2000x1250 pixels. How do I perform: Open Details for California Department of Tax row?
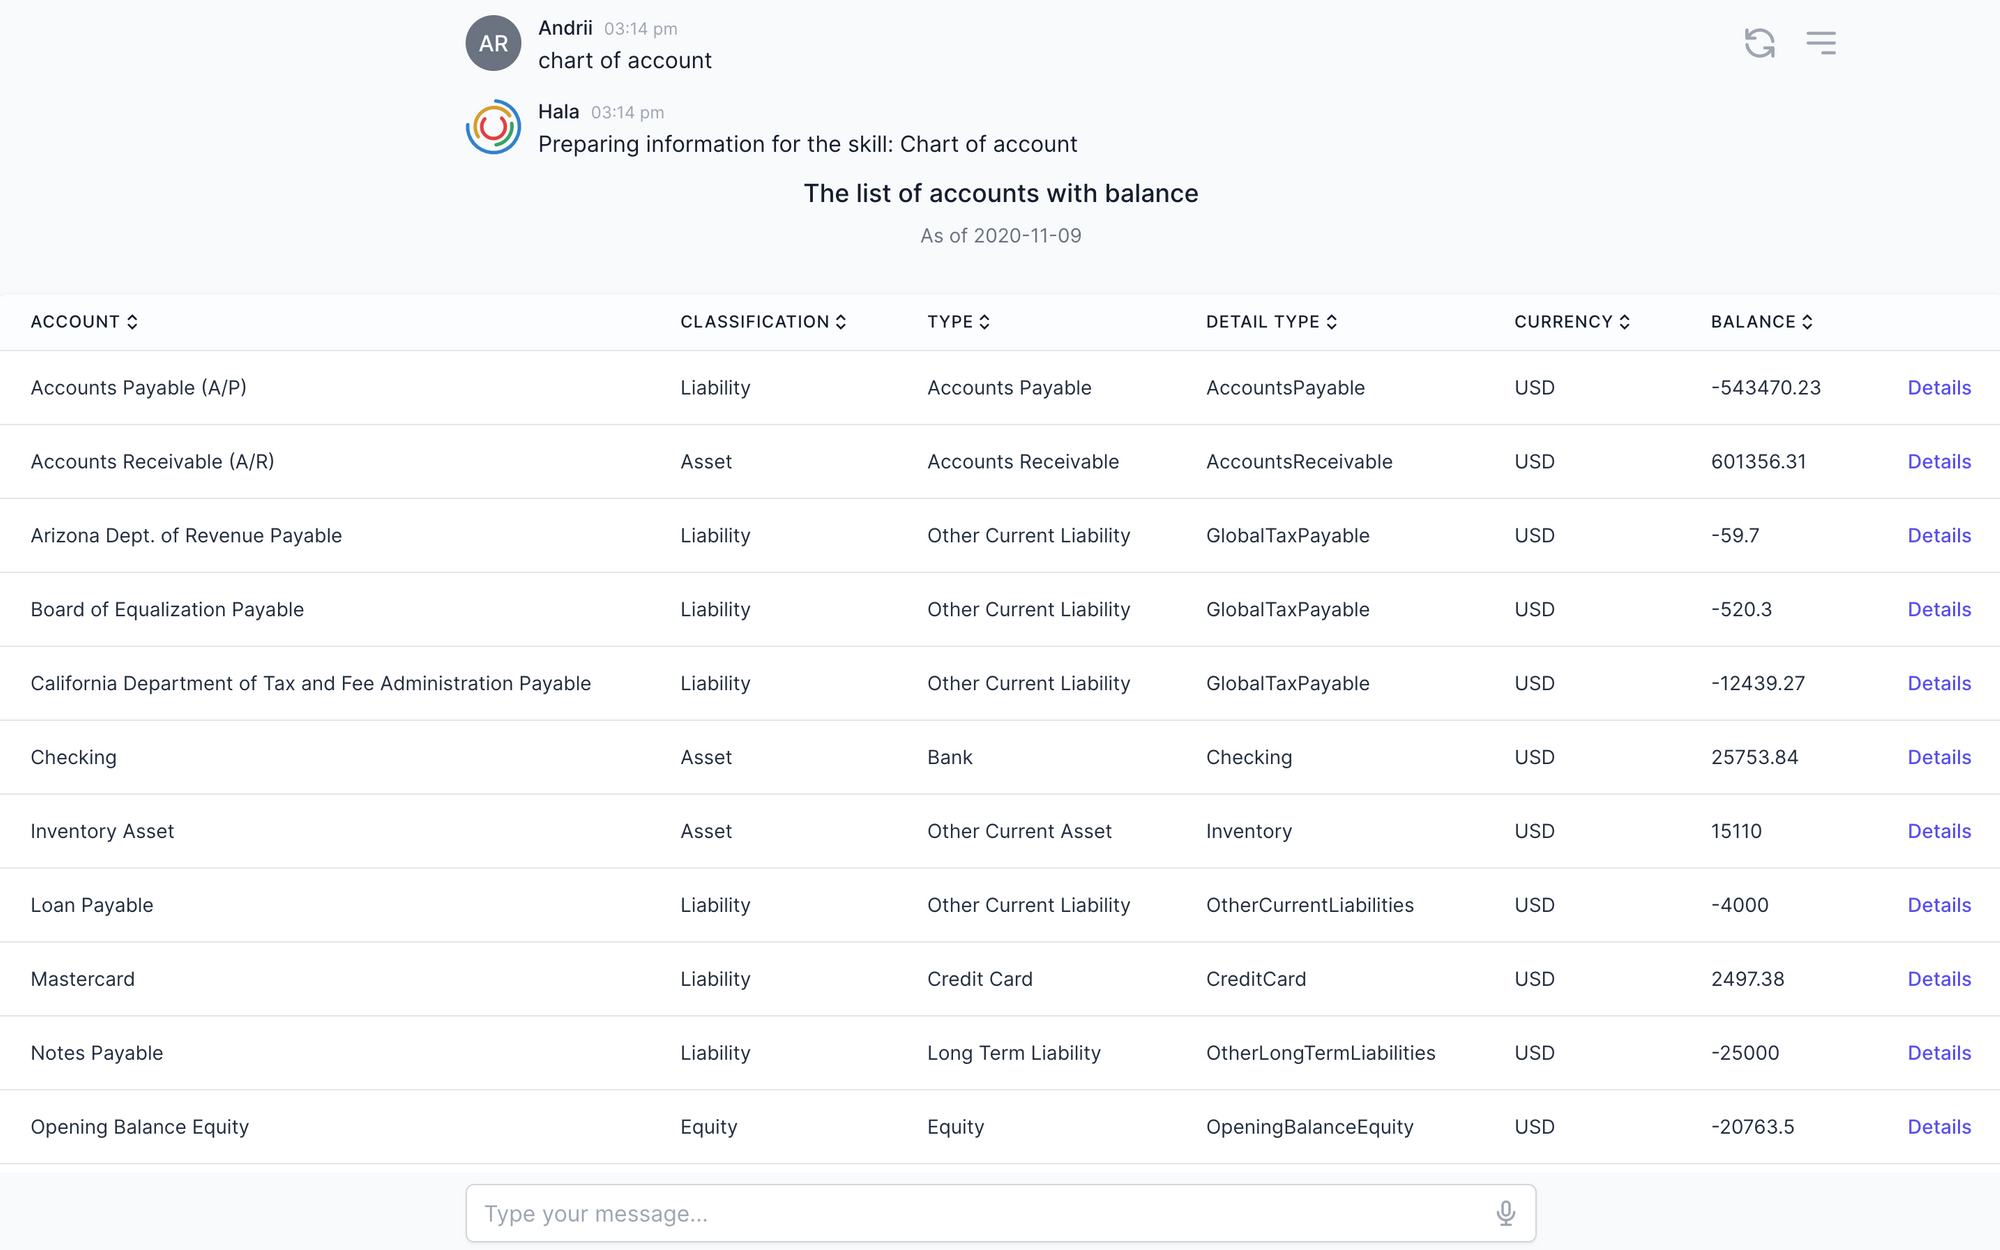1939,684
